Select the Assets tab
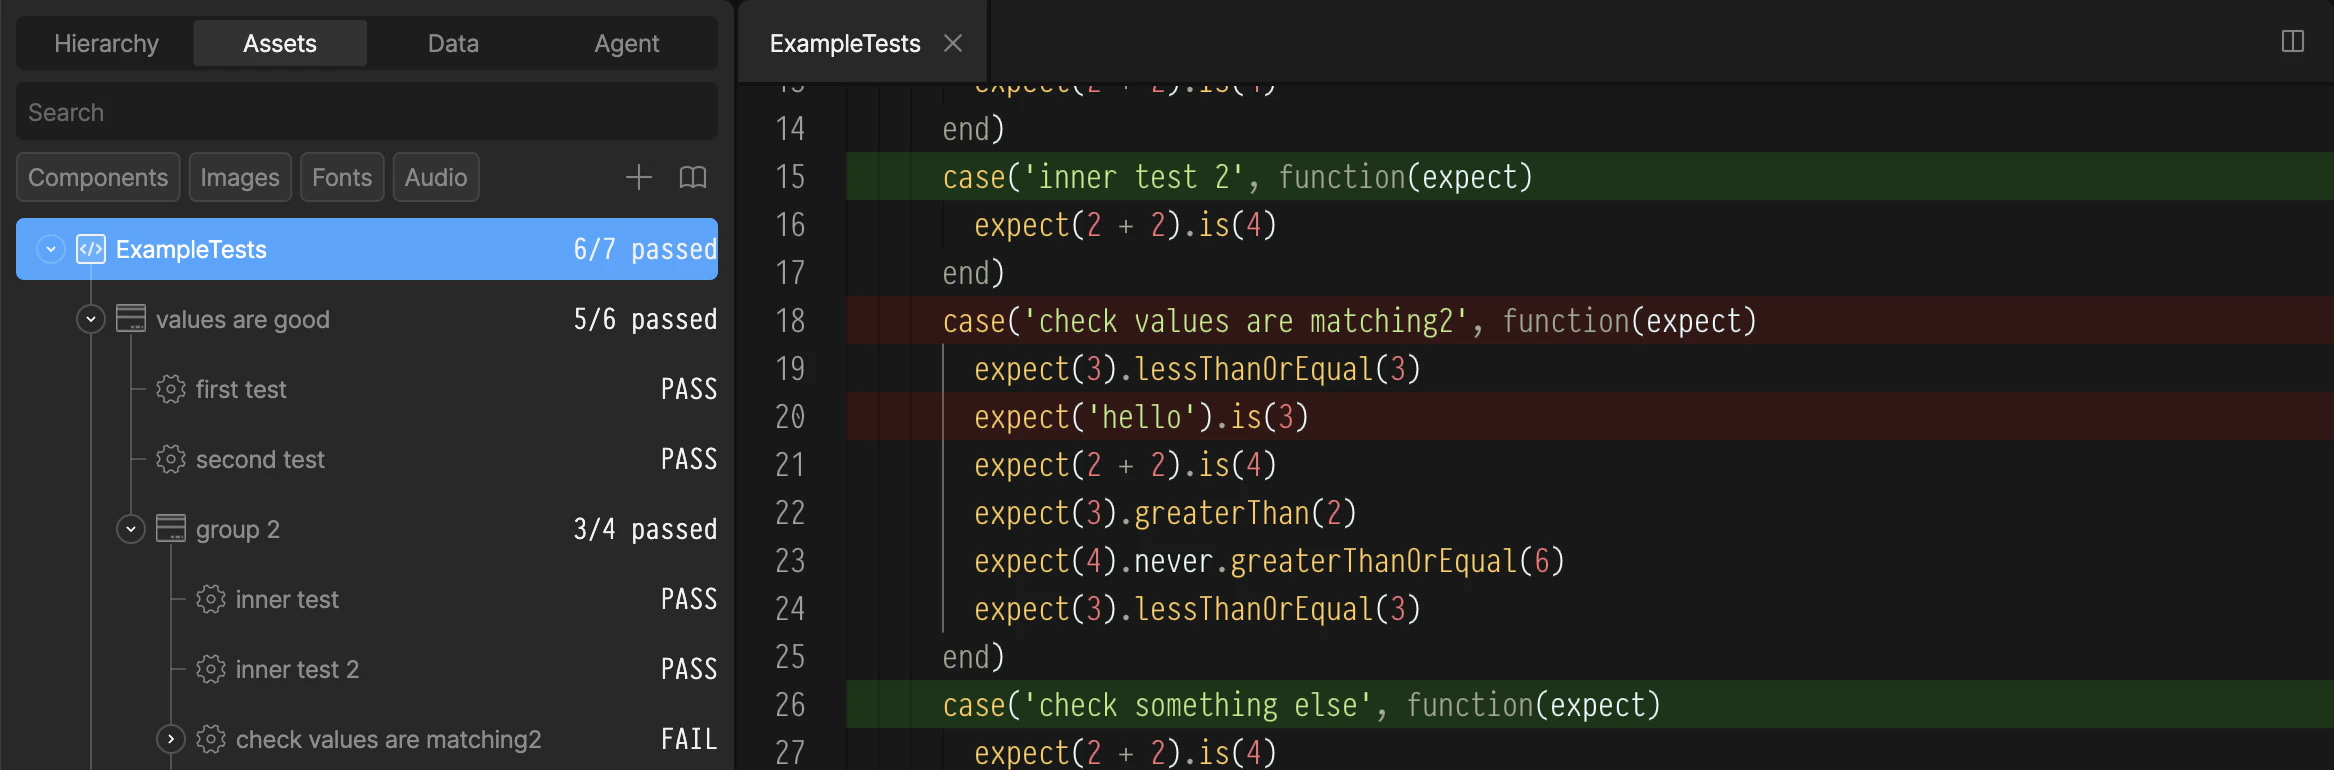Screen dimensions: 2334x770 (280, 43)
